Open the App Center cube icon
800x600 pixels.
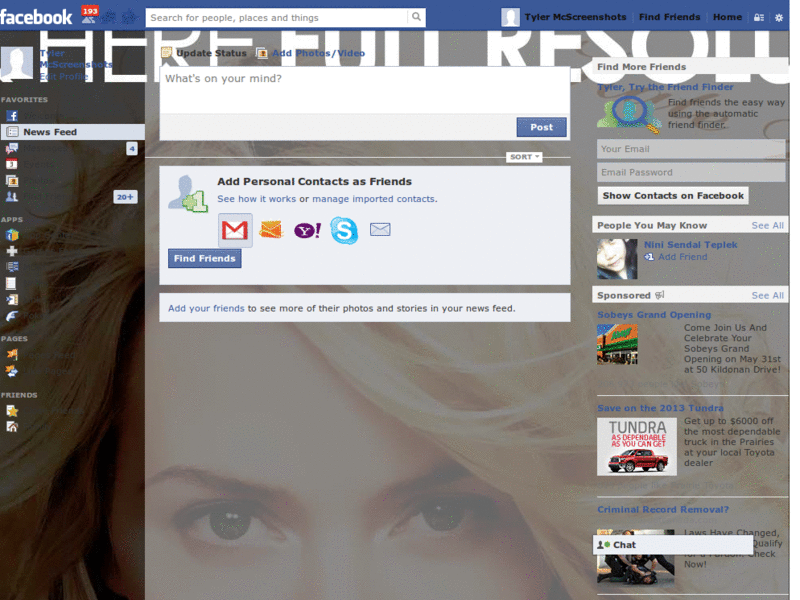(12, 235)
